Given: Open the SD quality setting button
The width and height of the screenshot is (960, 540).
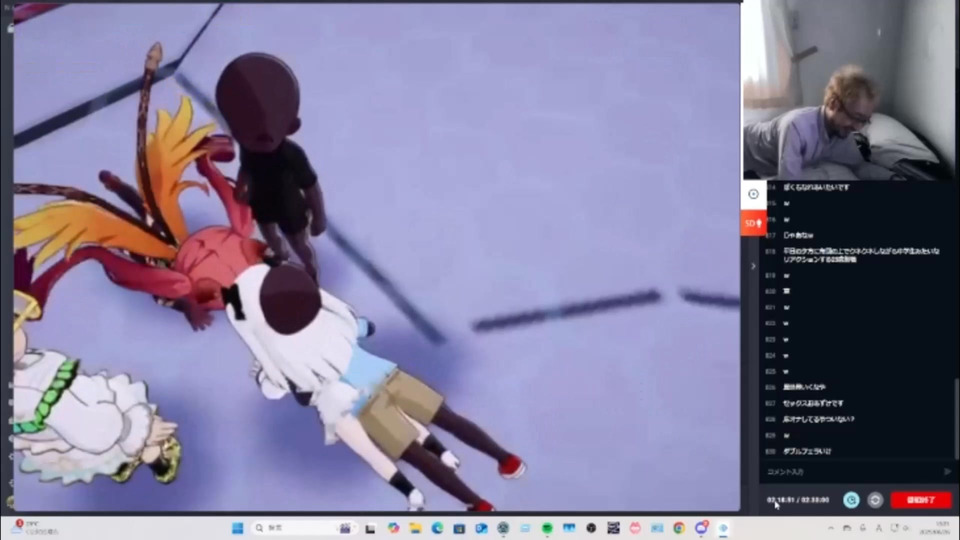Looking at the screenshot, I should coord(753,223).
